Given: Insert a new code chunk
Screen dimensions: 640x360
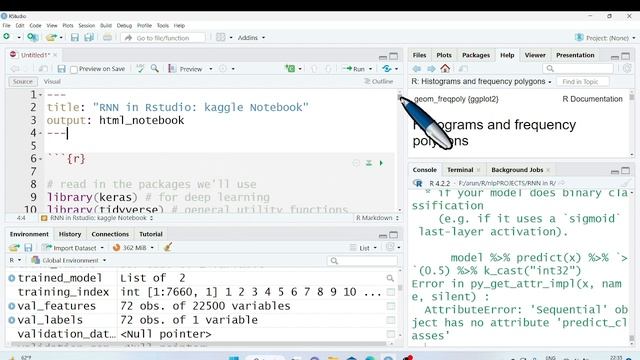Looking at the screenshot, I should pyautogui.click(x=290, y=69).
